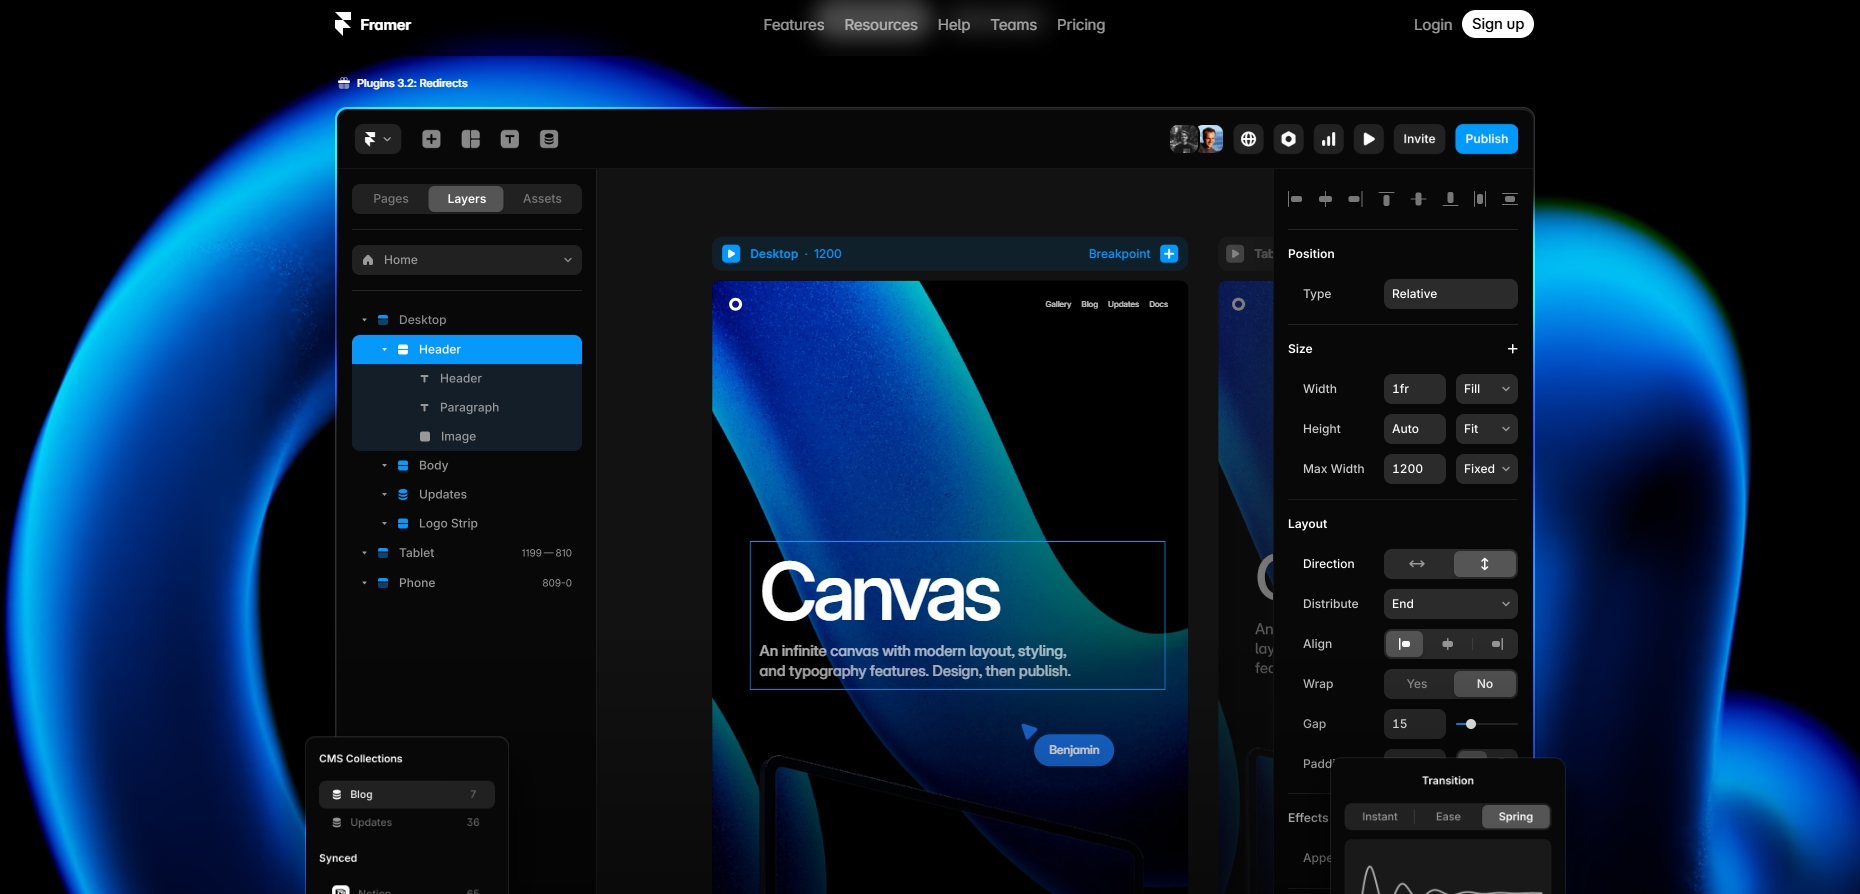Open the Blog CMS collection
The height and width of the screenshot is (894, 1860).
click(407, 794)
